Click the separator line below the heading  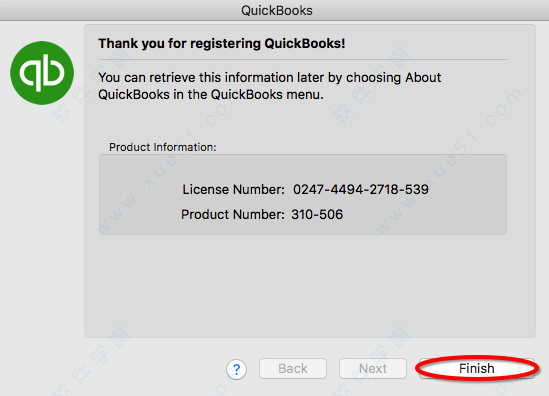point(303,60)
